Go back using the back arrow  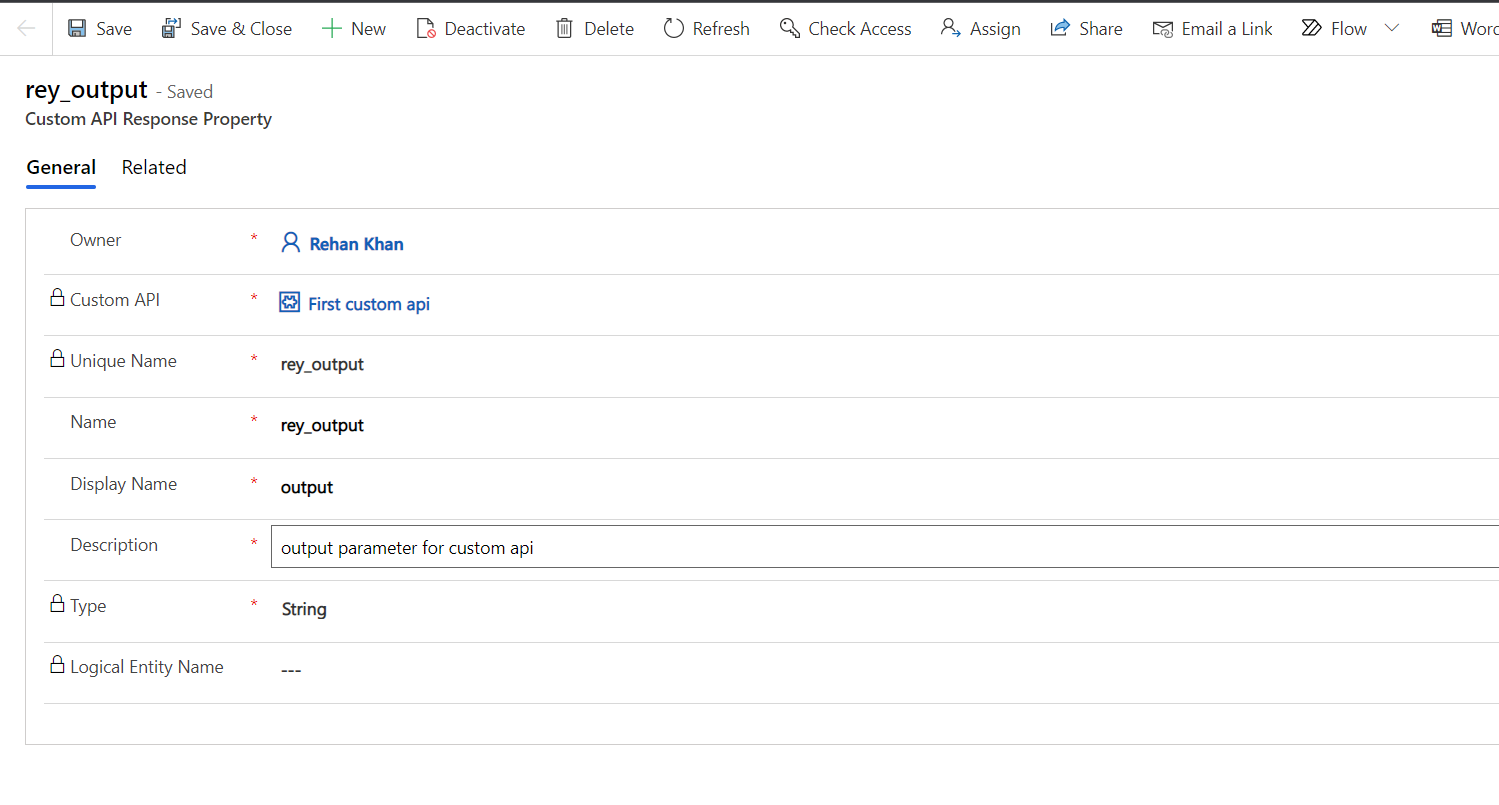pos(27,28)
